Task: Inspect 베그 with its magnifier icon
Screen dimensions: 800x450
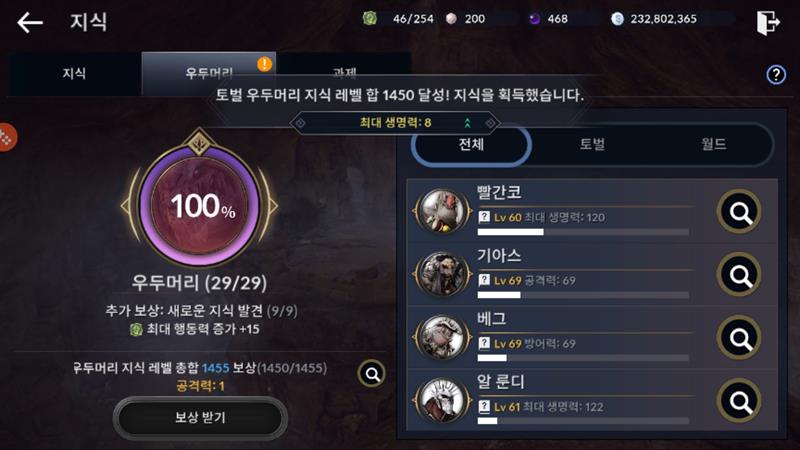Action: pos(739,338)
